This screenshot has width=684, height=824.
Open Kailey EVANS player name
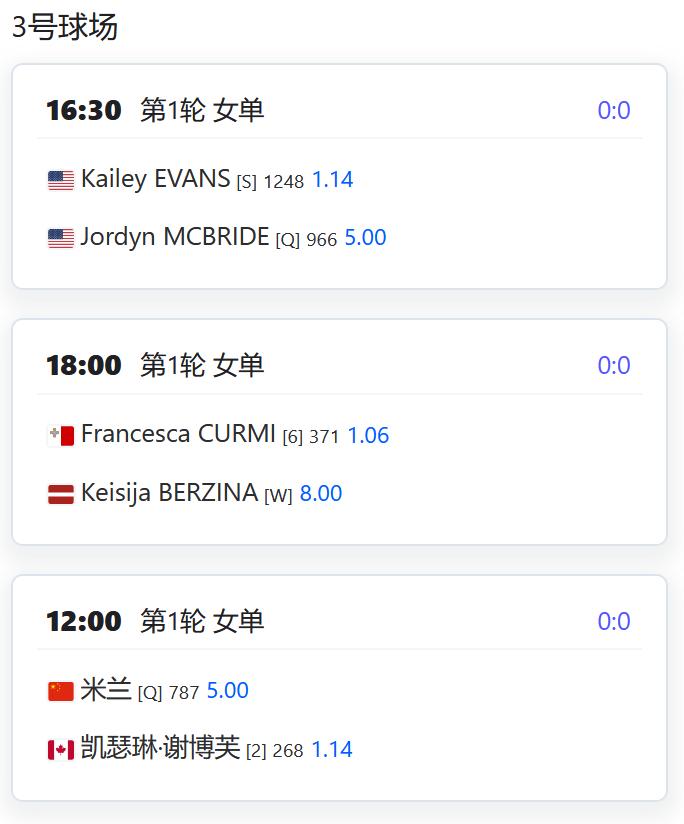(155, 180)
